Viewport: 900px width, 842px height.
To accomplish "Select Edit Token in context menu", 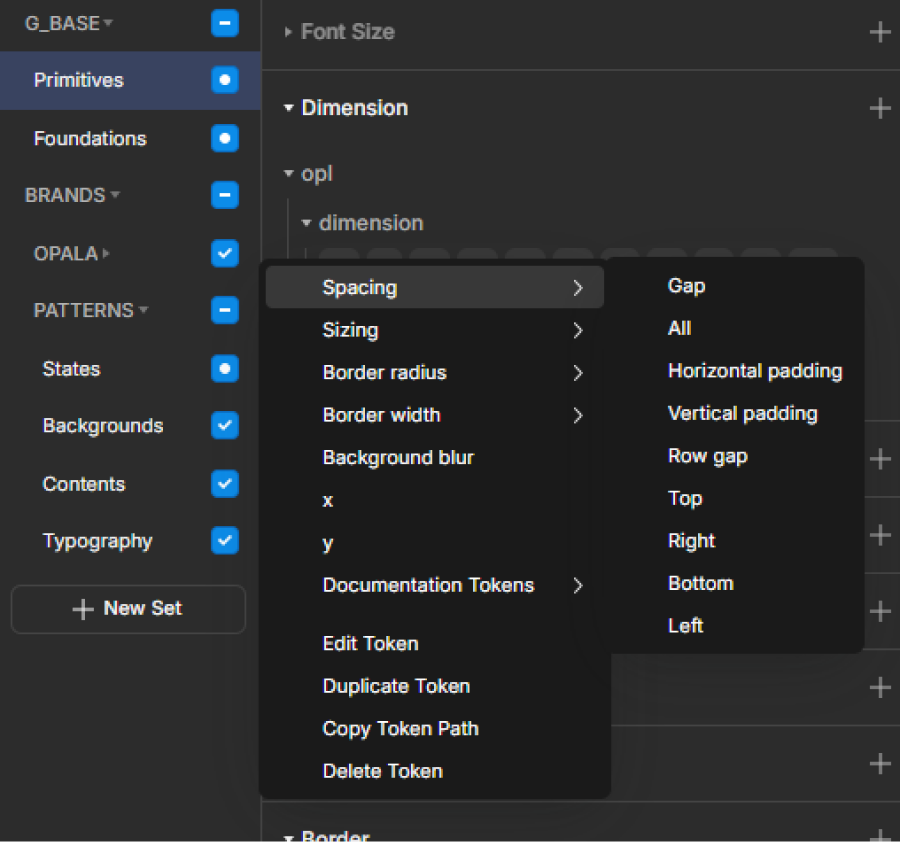I will 370,644.
